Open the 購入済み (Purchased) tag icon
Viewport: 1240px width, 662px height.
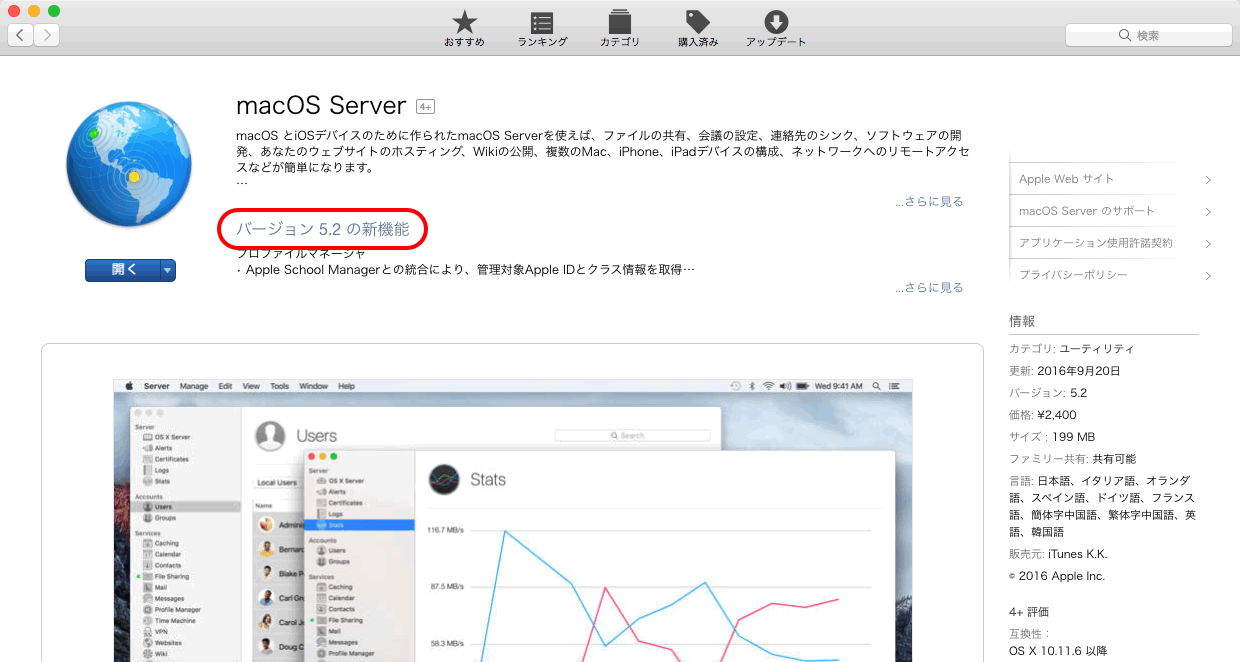(x=698, y=24)
